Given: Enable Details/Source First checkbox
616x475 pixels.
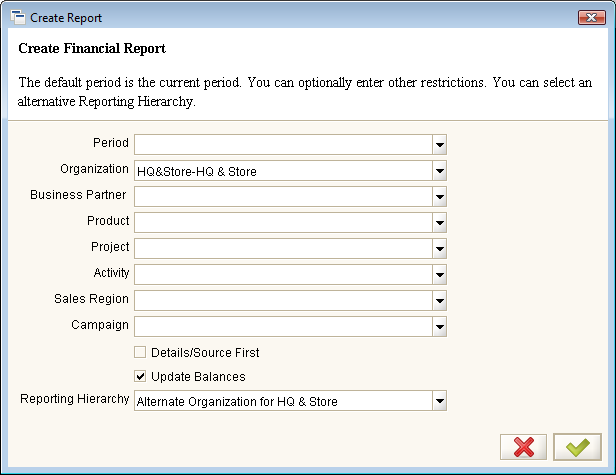Looking at the screenshot, I should point(140,352).
